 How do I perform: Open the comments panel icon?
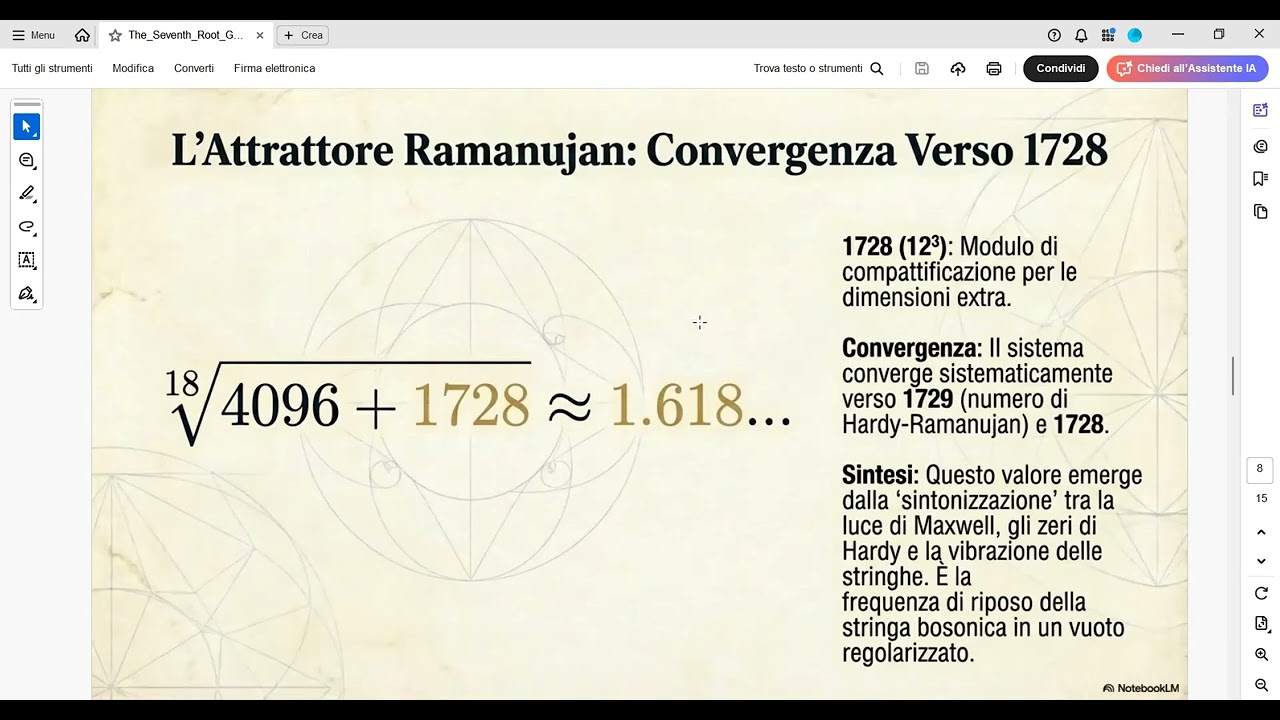point(1260,146)
